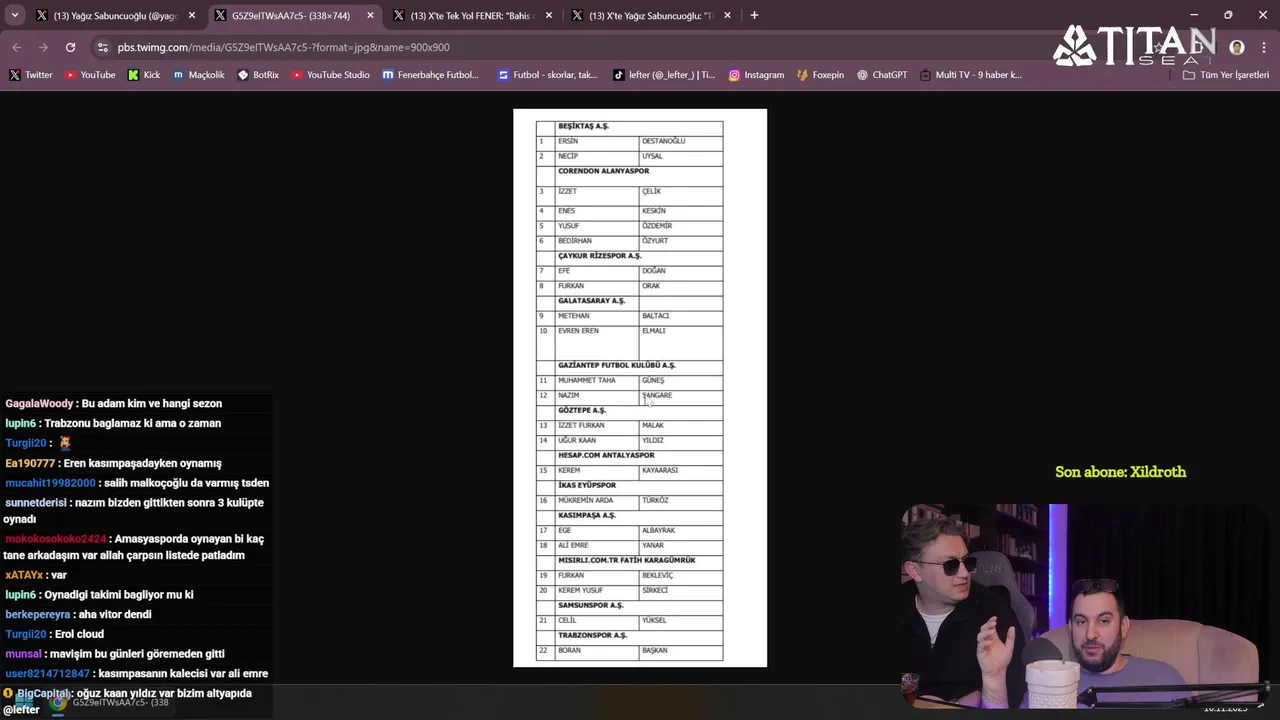
Task: Switch to the X'te Tek Yol FENER tab
Action: coord(472,15)
